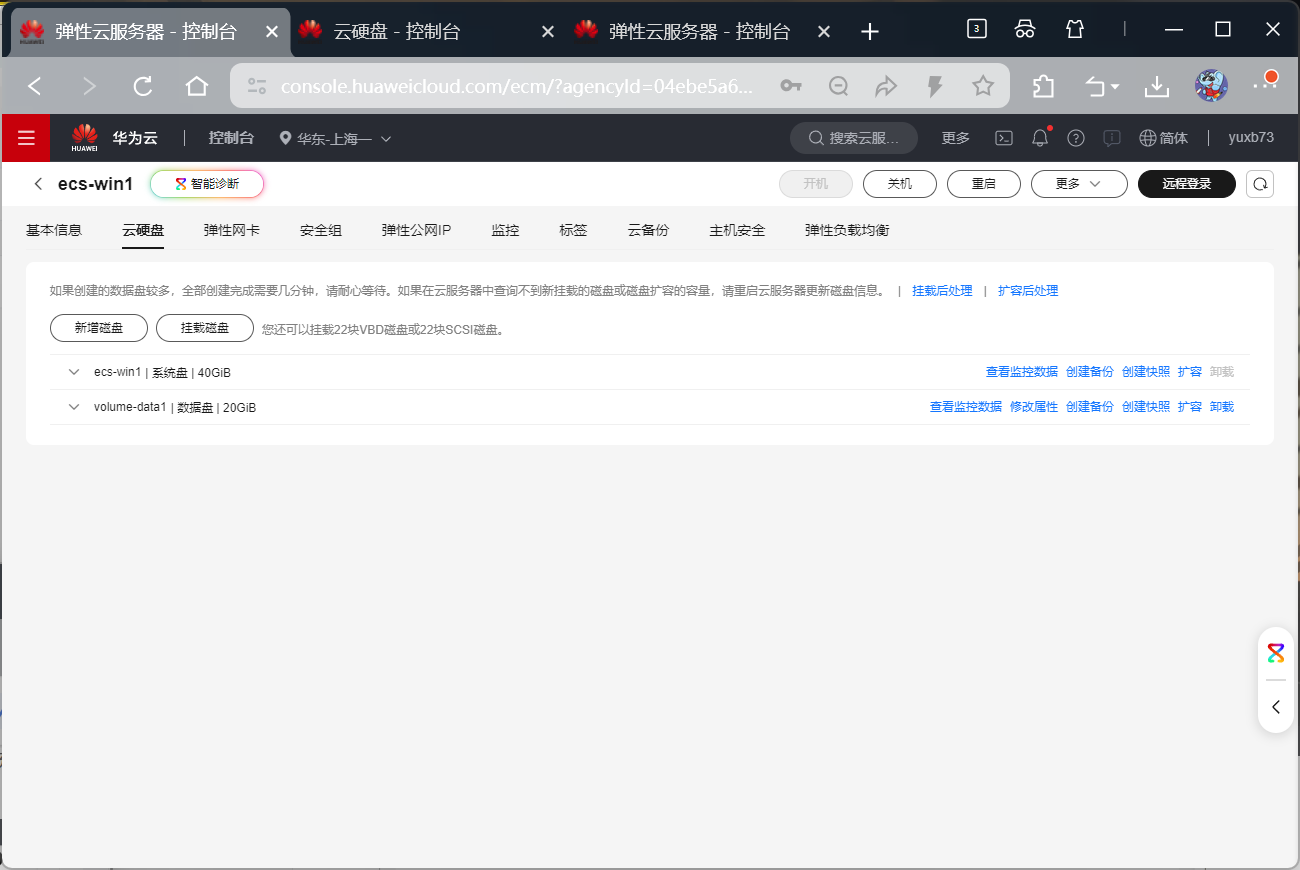Reload the page with browser refresh
Image resolution: width=1300 pixels, height=870 pixels.
coord(143,86)
